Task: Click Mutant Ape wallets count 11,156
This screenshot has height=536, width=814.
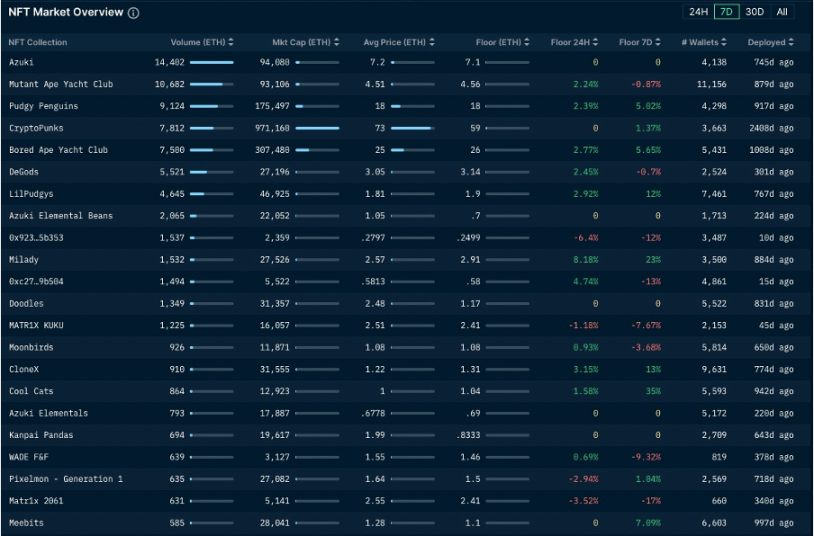Action: [712, 84]
